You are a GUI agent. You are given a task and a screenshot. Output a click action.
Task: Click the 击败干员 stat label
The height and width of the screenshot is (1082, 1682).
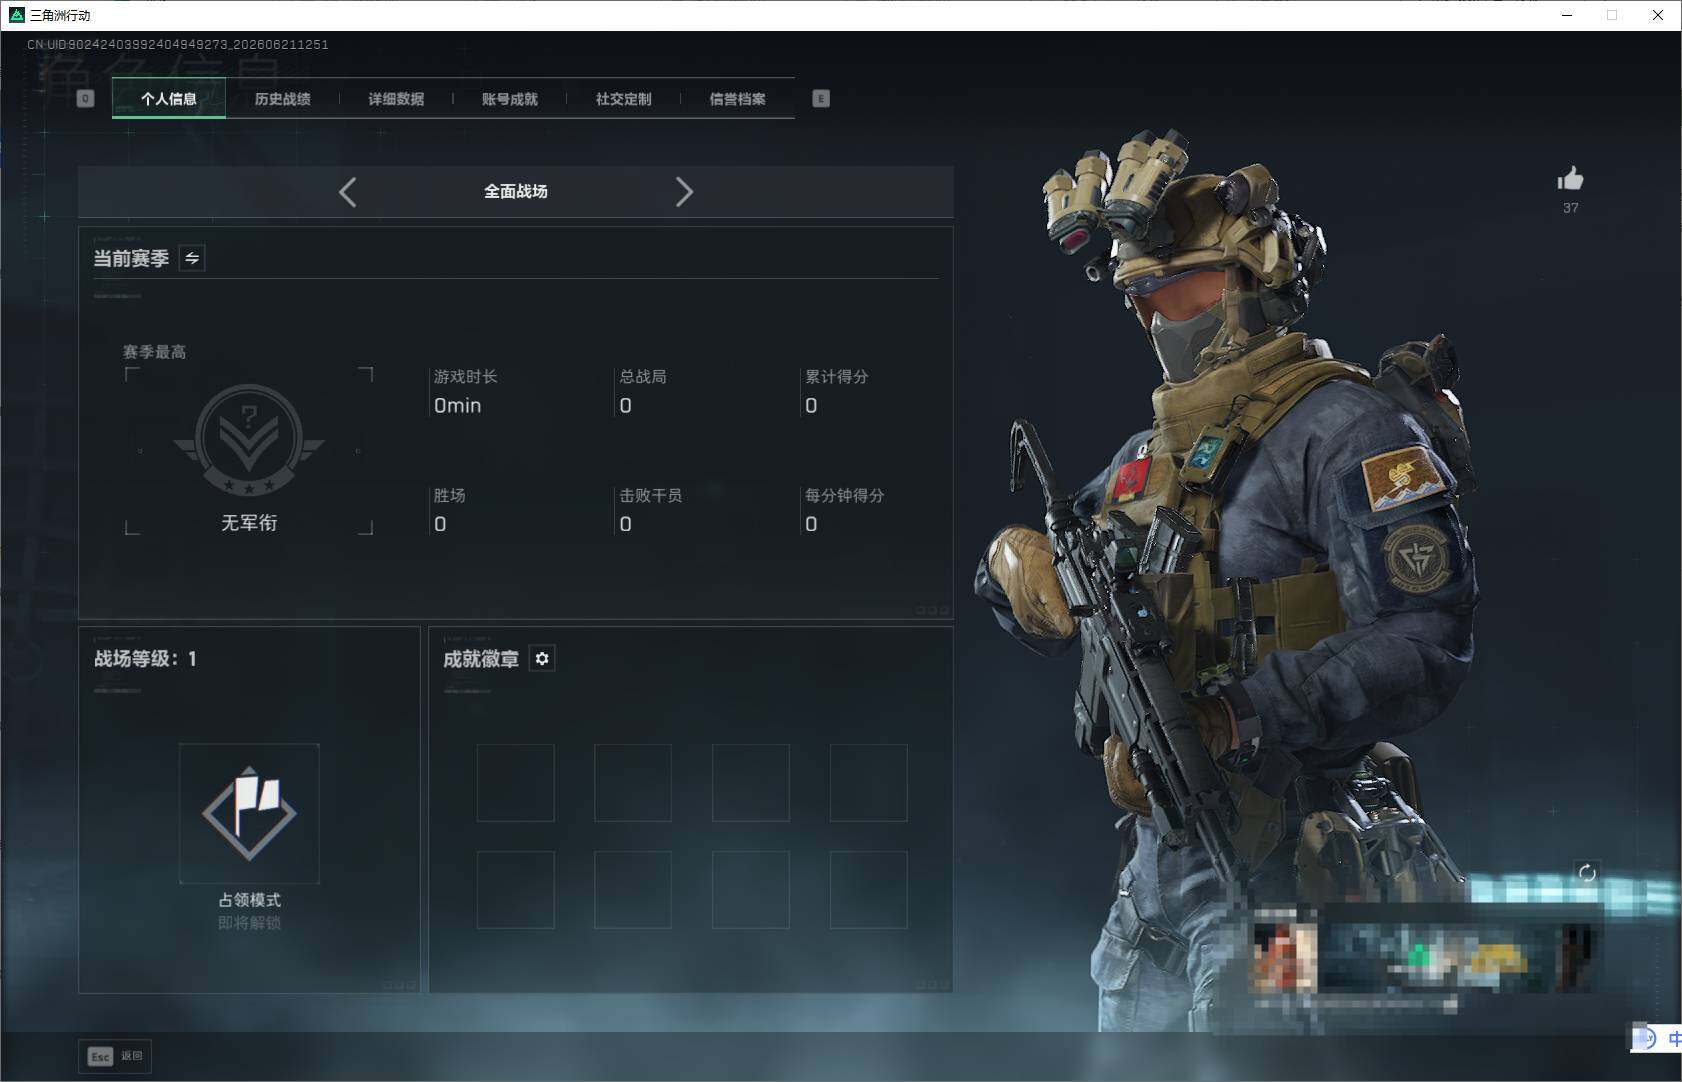[x=651, y=495]
